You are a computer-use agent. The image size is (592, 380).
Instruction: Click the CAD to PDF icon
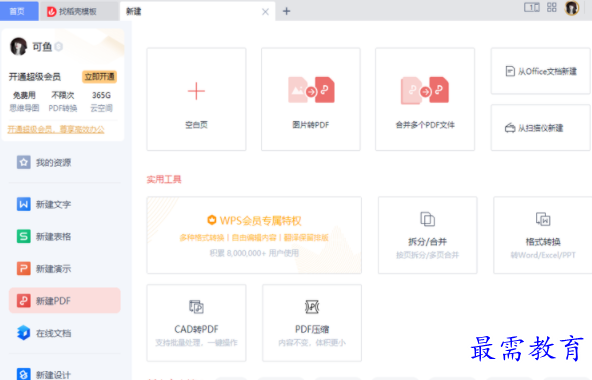point(196,307)
